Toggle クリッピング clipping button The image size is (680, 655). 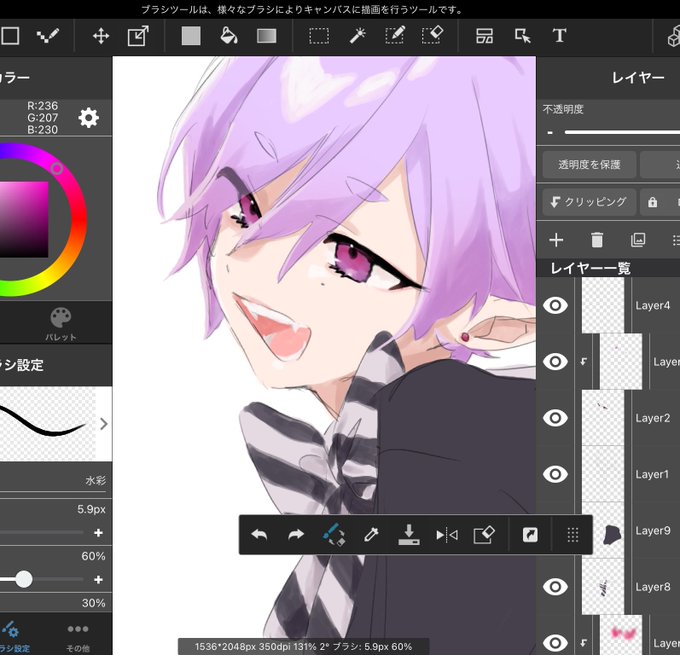point(589,202)
